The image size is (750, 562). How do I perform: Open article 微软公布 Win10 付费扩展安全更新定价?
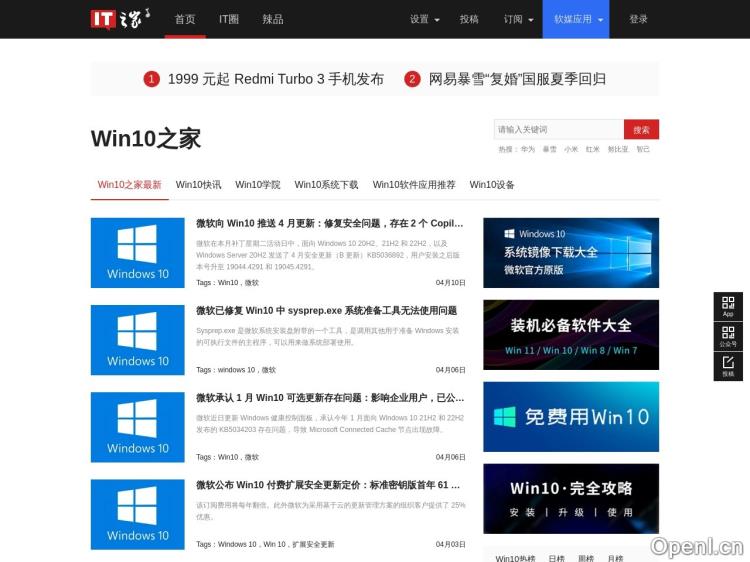[x=328, y=485]
